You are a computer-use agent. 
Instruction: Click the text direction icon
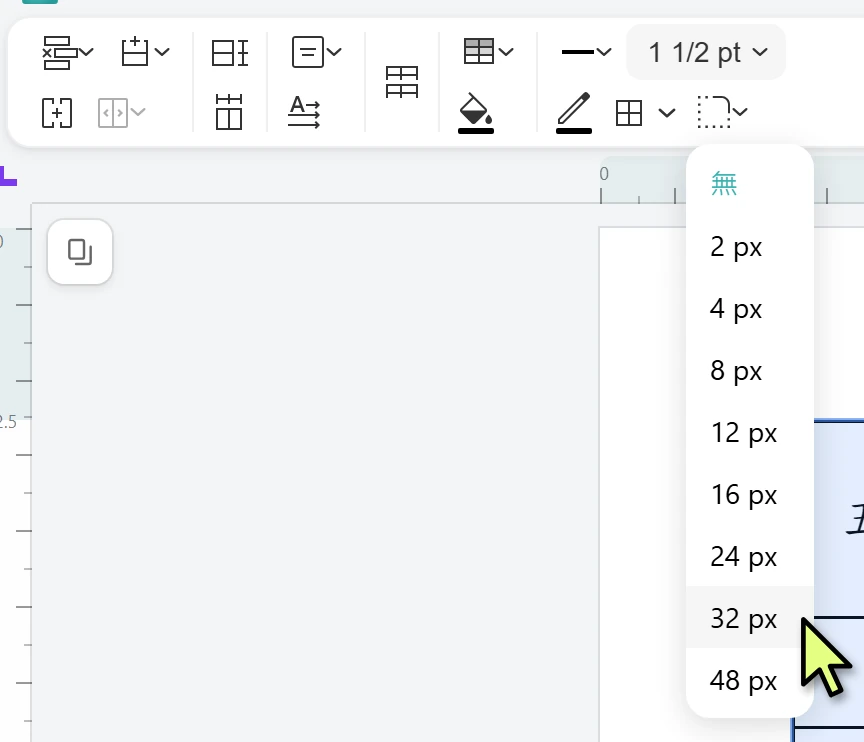click(x=304, y=112)
